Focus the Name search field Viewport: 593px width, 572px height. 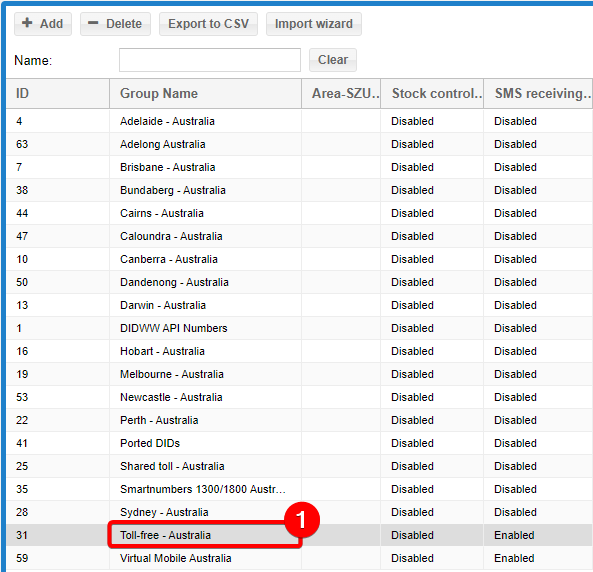(x=210, y=60)
